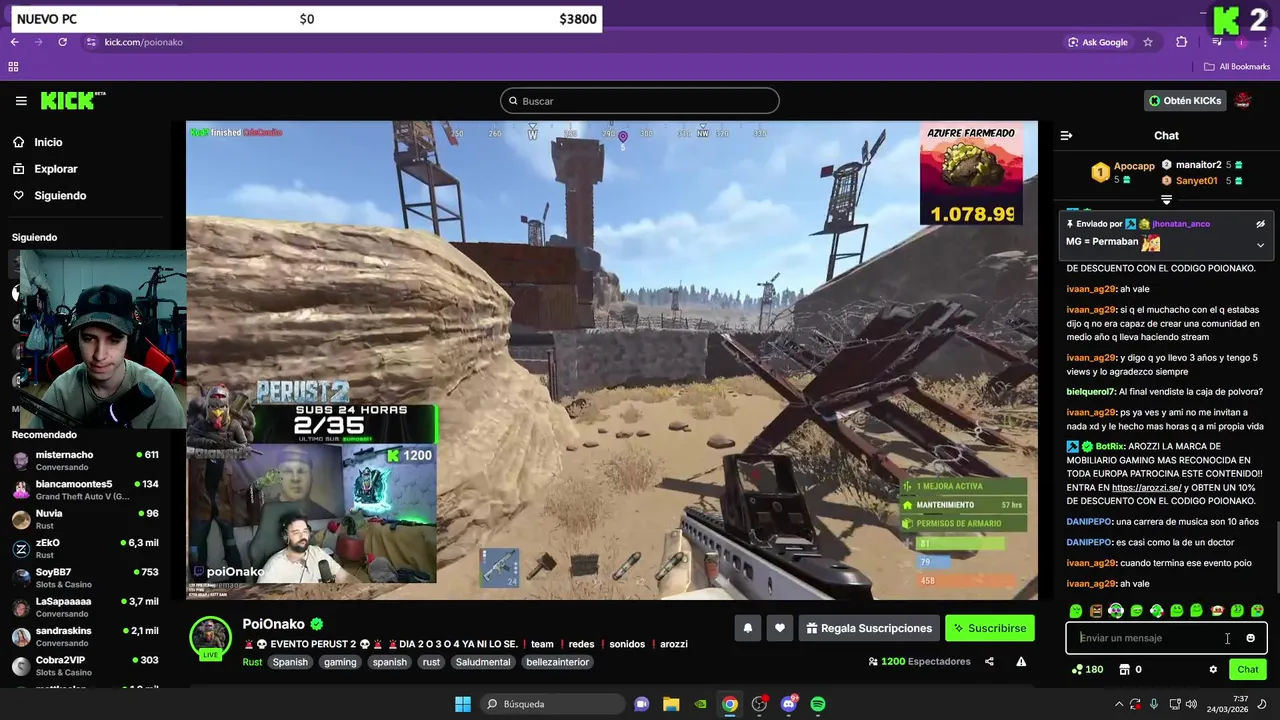Open Nuvia recommended channel
This screenshot has width=1280, height=720.
click(85, 519)
